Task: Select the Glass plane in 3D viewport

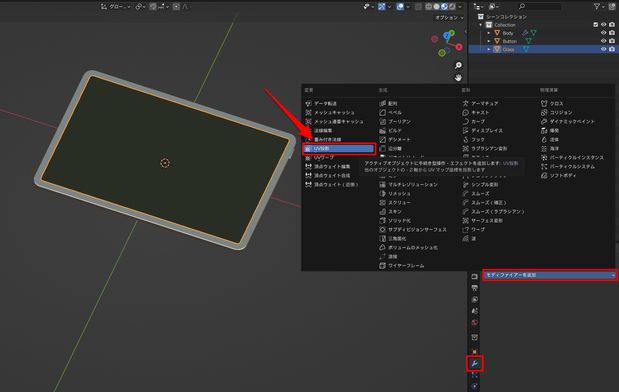Action: (x=165, y=160)
